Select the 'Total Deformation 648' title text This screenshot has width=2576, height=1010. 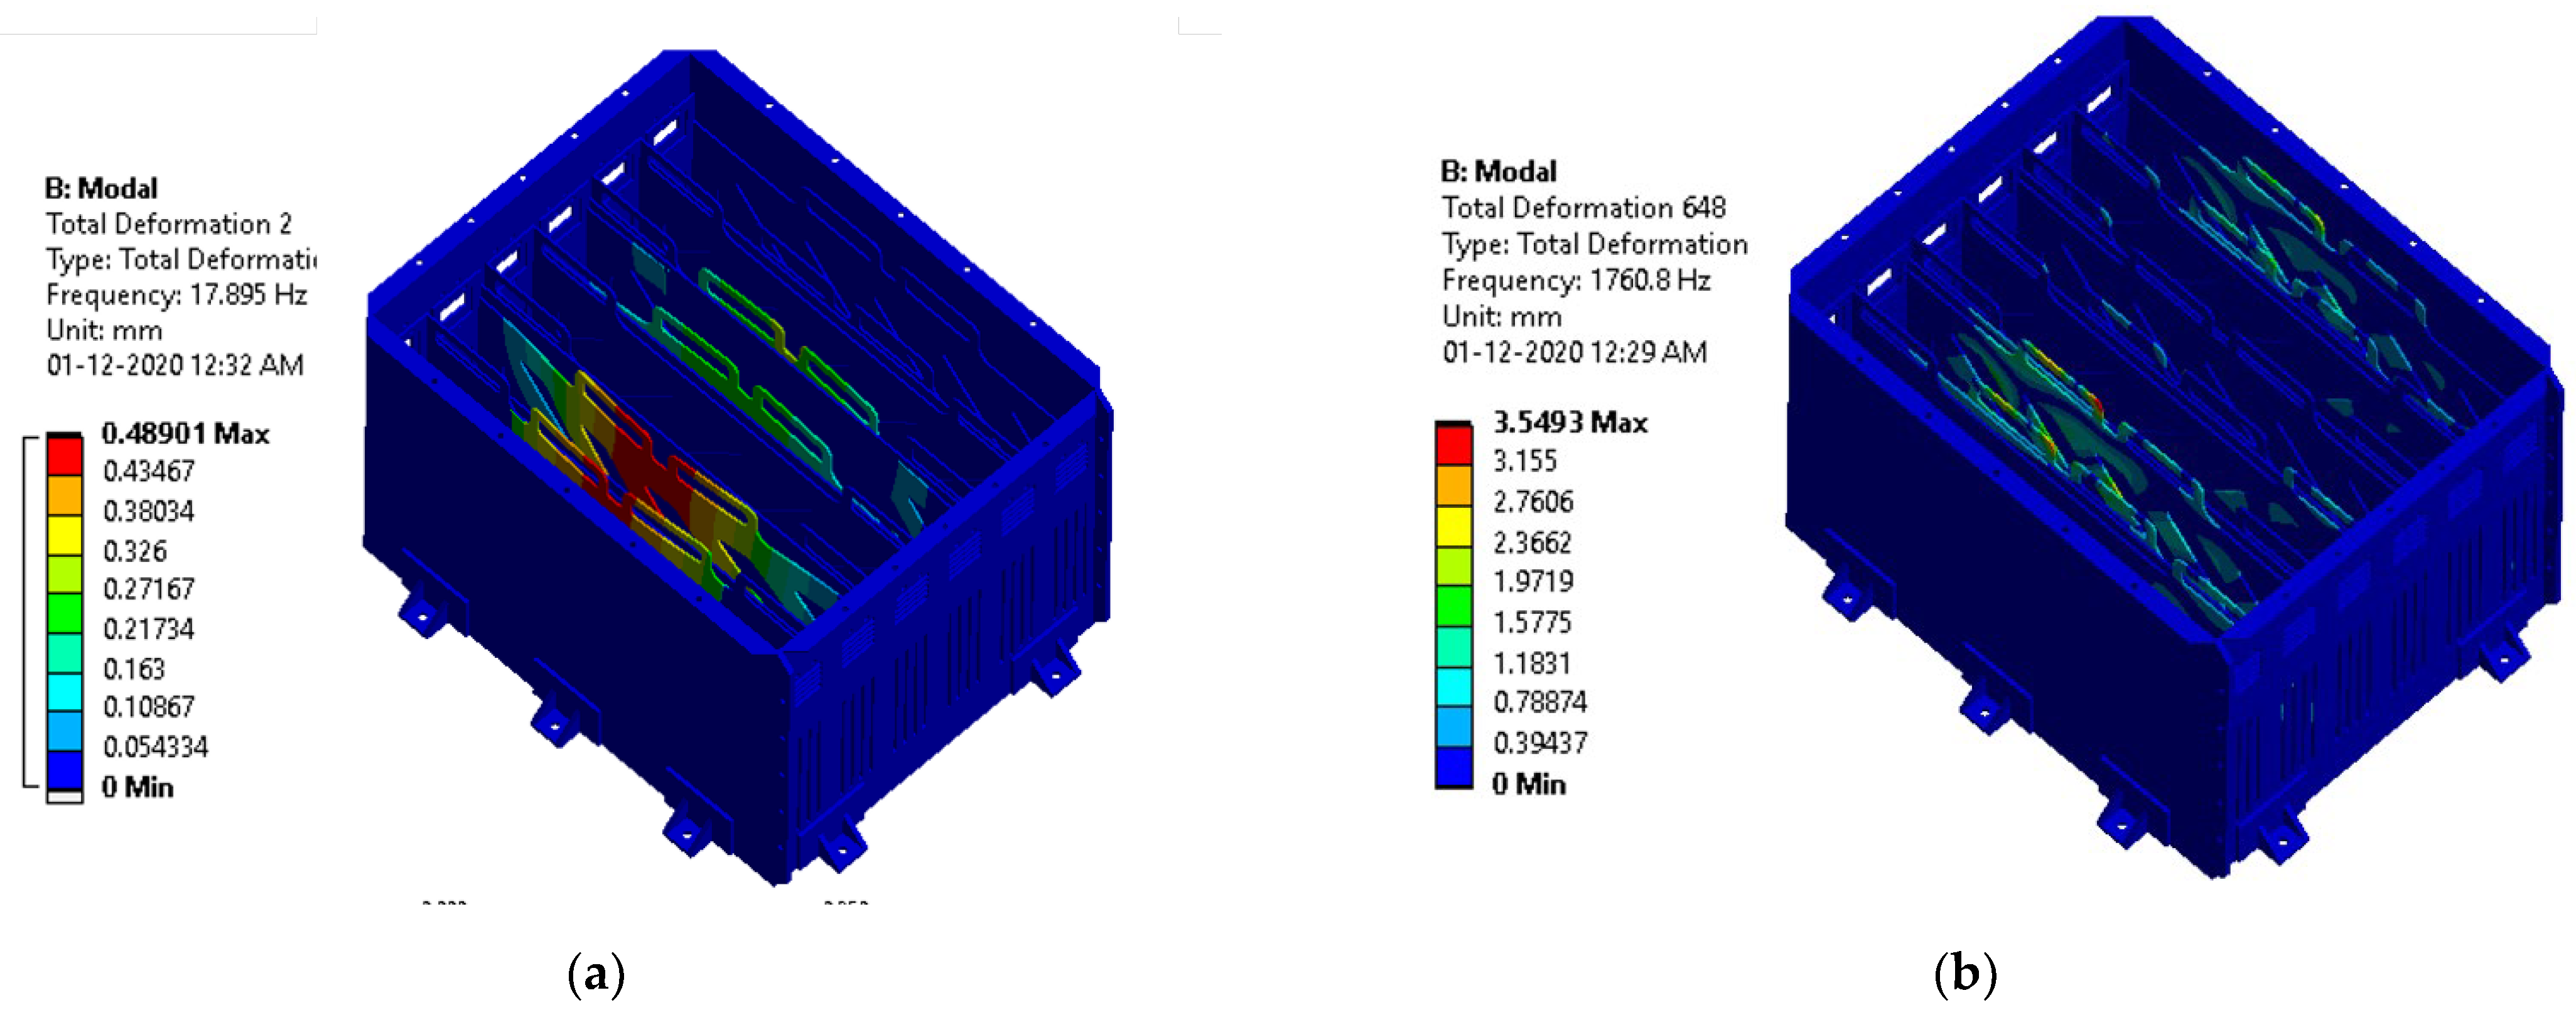1583,208
